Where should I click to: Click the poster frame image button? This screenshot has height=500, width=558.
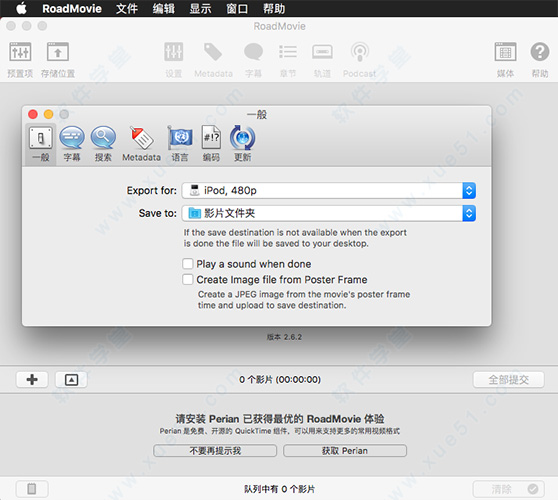pyautogui.click(x=71, y=379)
